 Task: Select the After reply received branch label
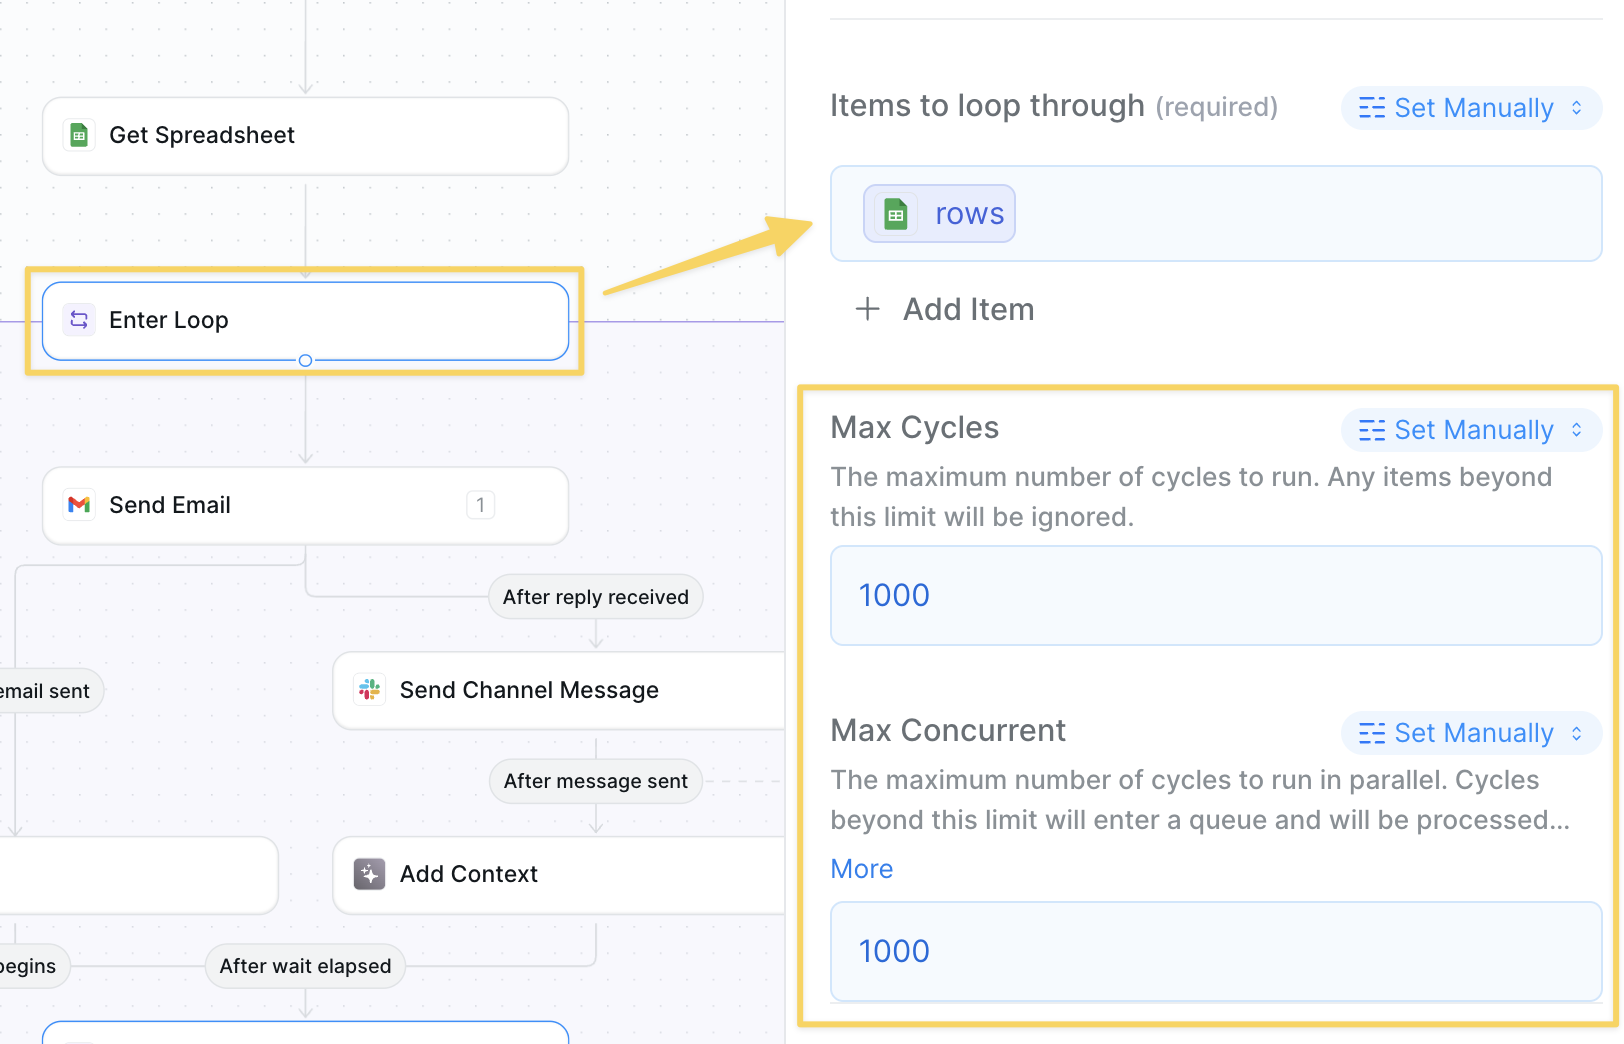click(596, 597)
